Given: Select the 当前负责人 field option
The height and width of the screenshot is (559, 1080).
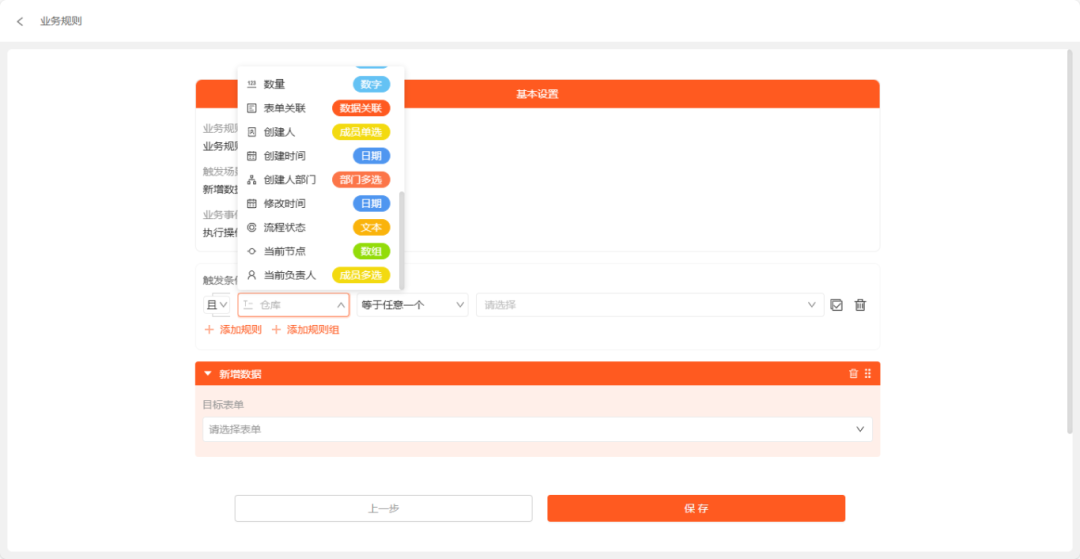Looking at the screenshot, I should 320,275.
